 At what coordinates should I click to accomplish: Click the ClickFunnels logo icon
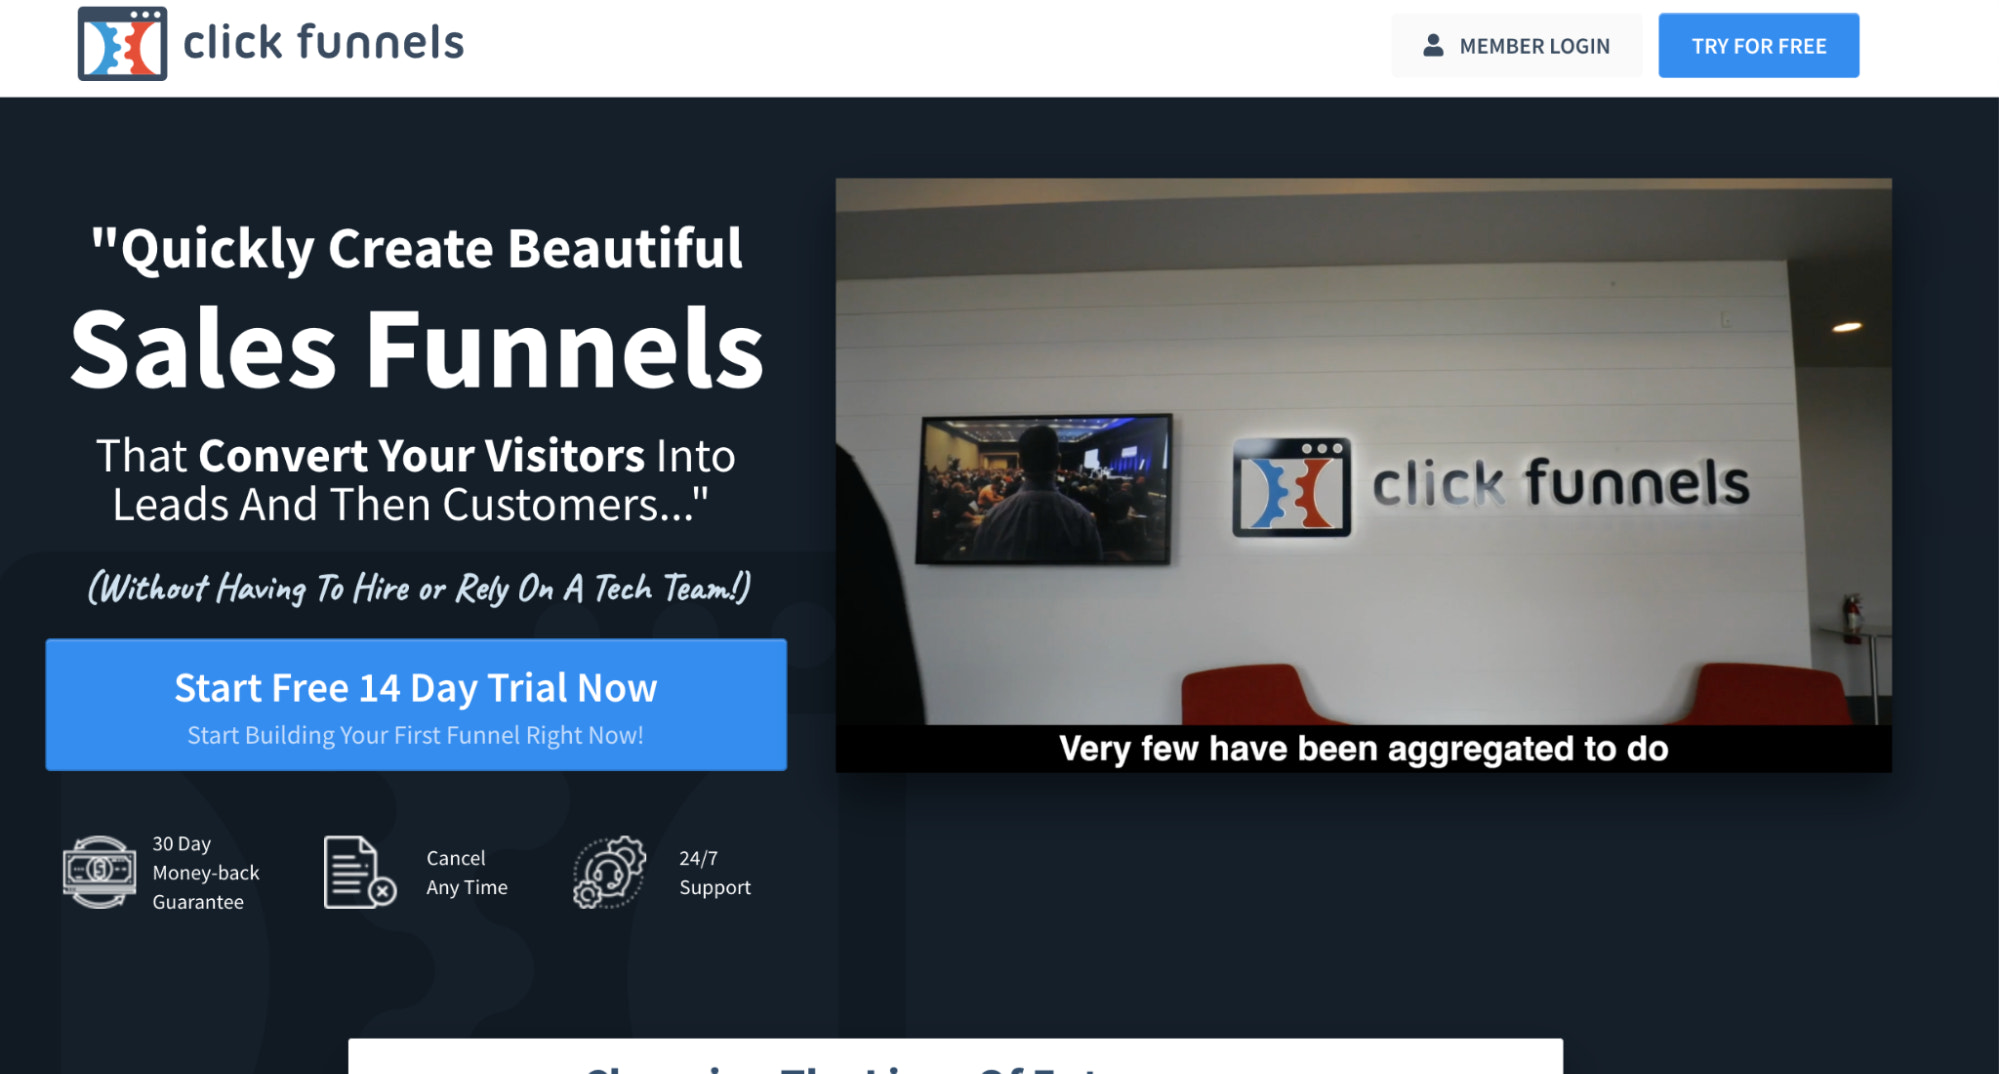pyautogui.click(x=122, y=44)
